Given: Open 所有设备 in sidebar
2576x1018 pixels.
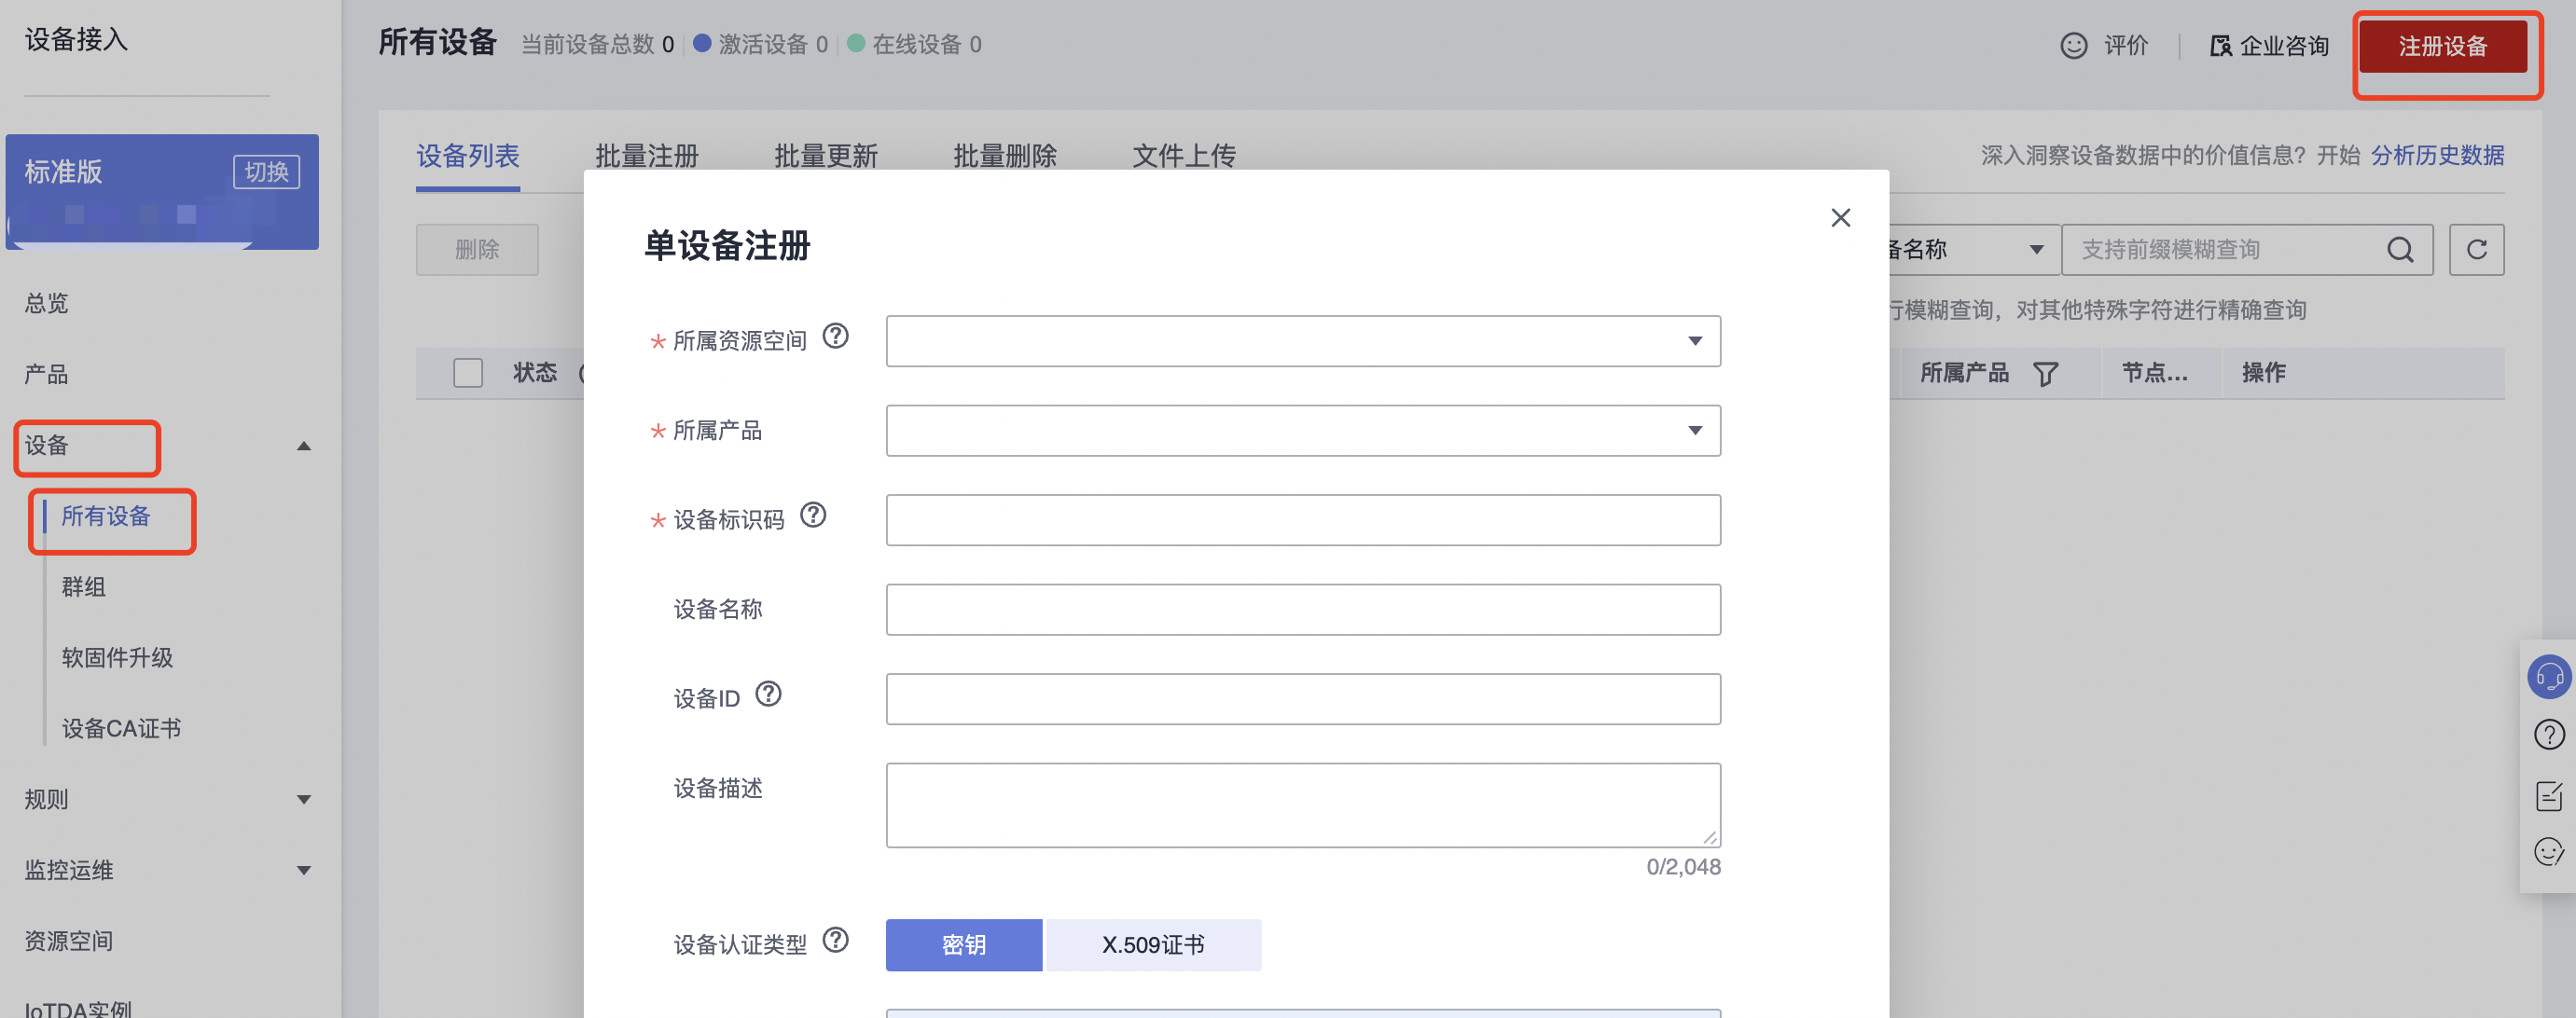Looking at the screenshot, I should pos(106,516).
